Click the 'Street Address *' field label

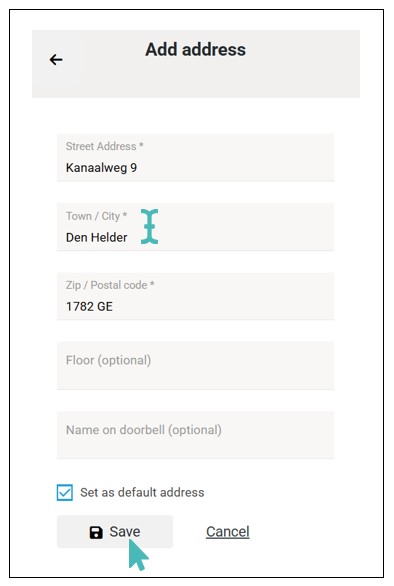pos(105,146)
